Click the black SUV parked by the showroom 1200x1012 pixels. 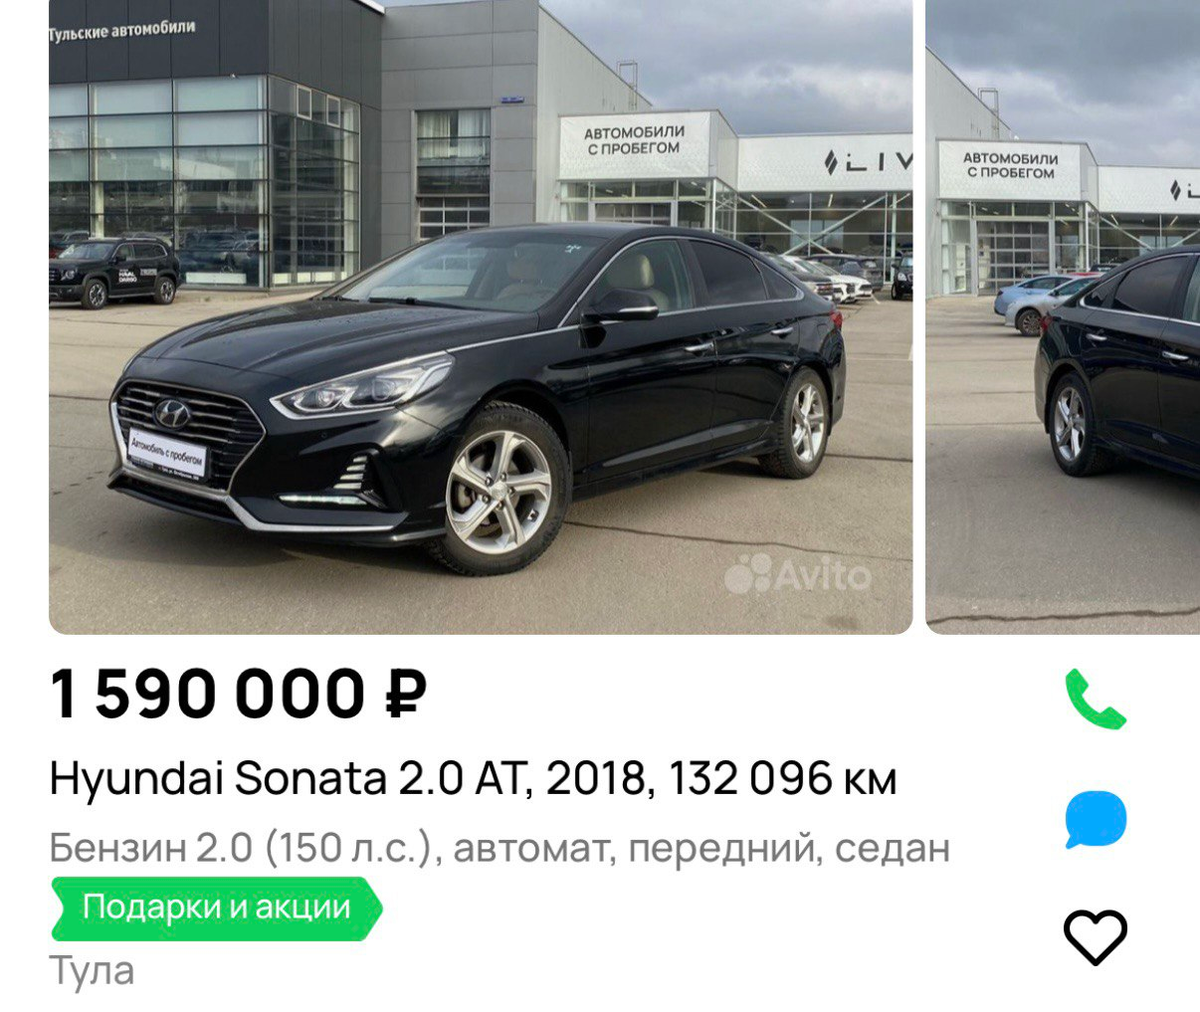coord(114,271)
